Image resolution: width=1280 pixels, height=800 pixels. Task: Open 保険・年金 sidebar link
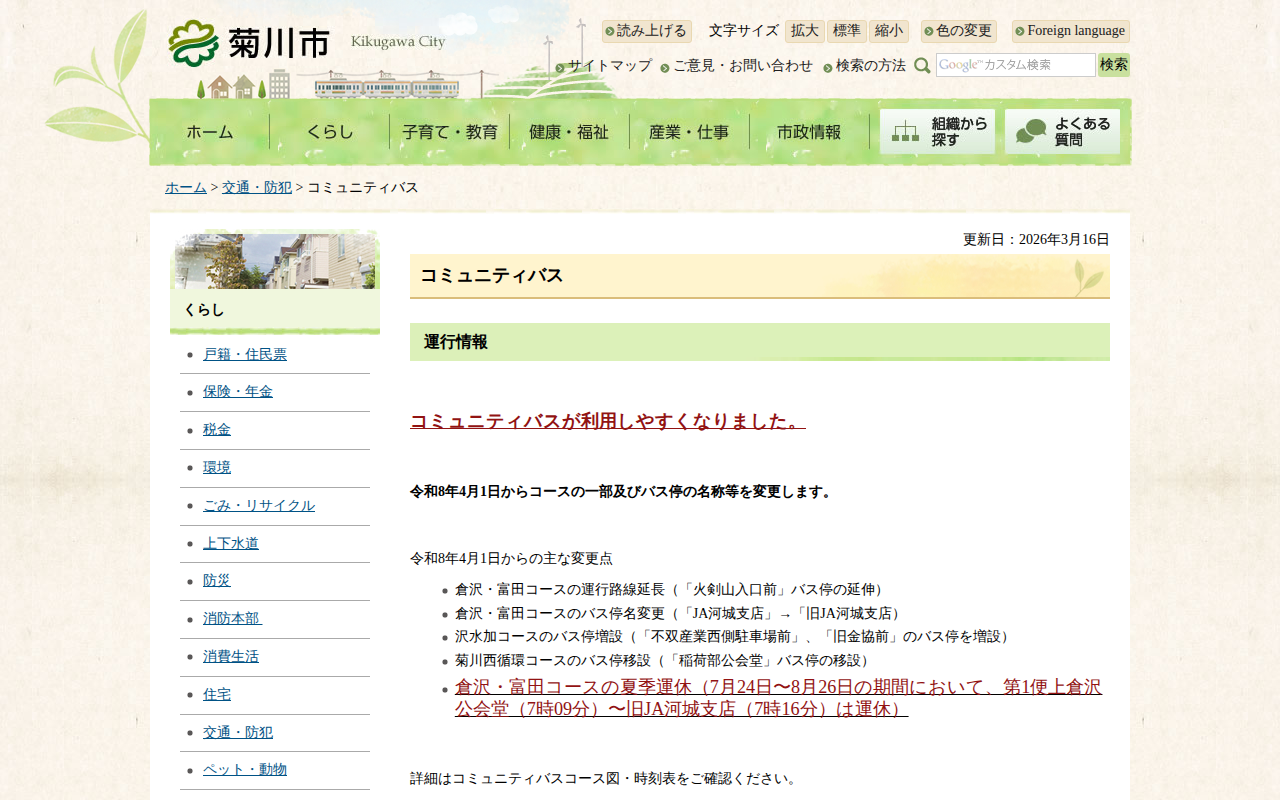[238, 392]
